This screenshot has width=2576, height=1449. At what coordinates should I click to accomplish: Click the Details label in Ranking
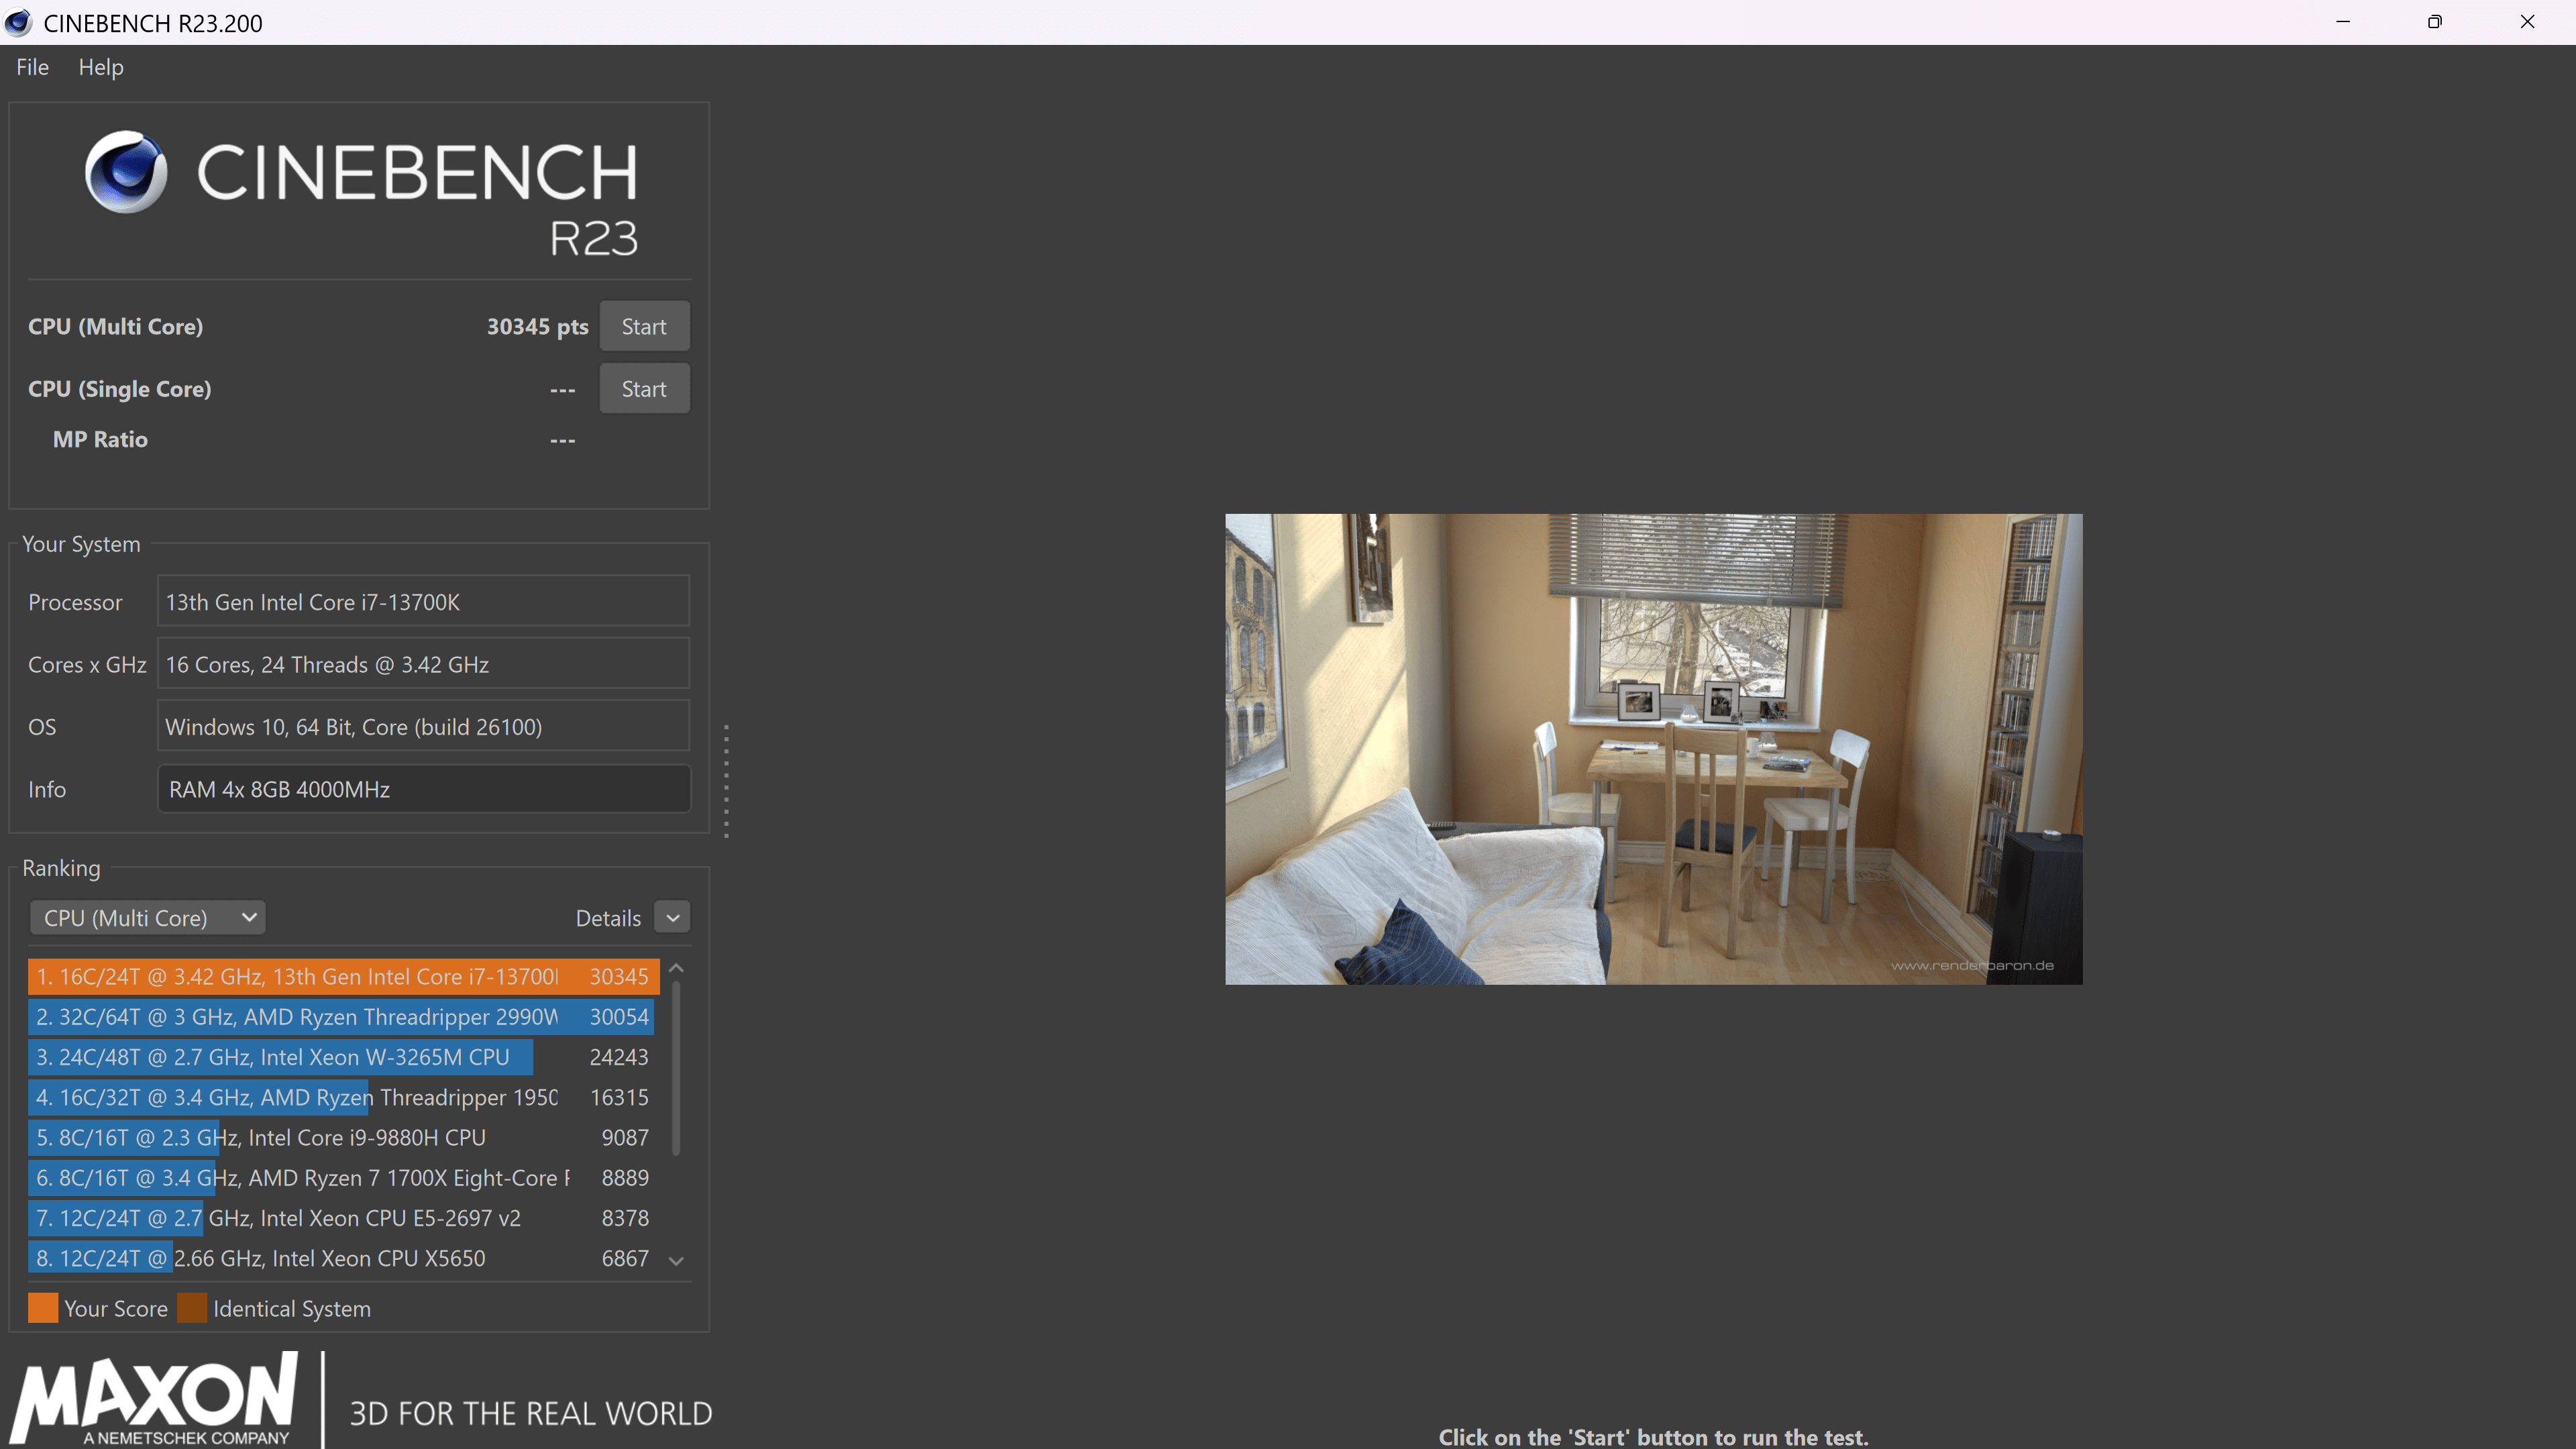[x=608, y=918]
